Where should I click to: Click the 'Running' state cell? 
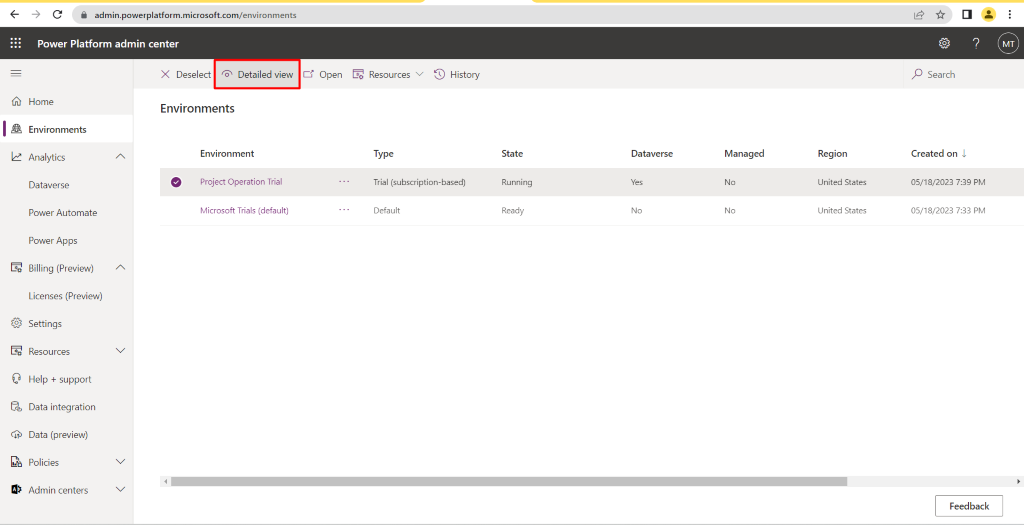coord(517,182)
